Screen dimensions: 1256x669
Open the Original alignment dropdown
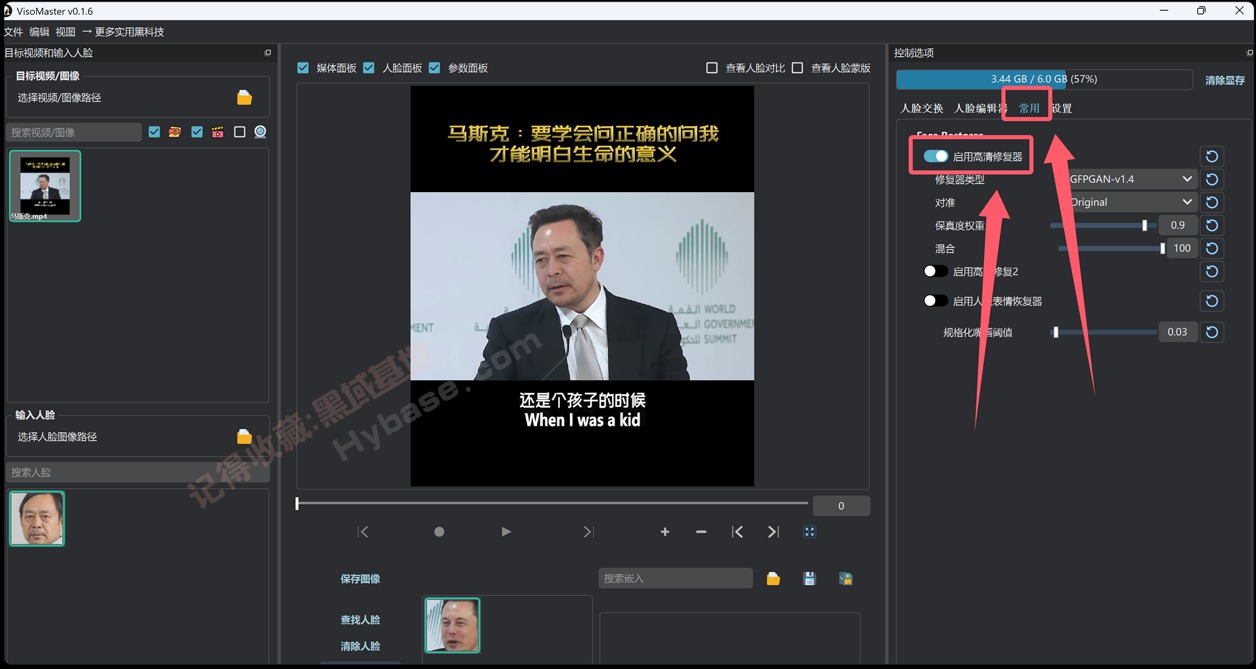1131,202
